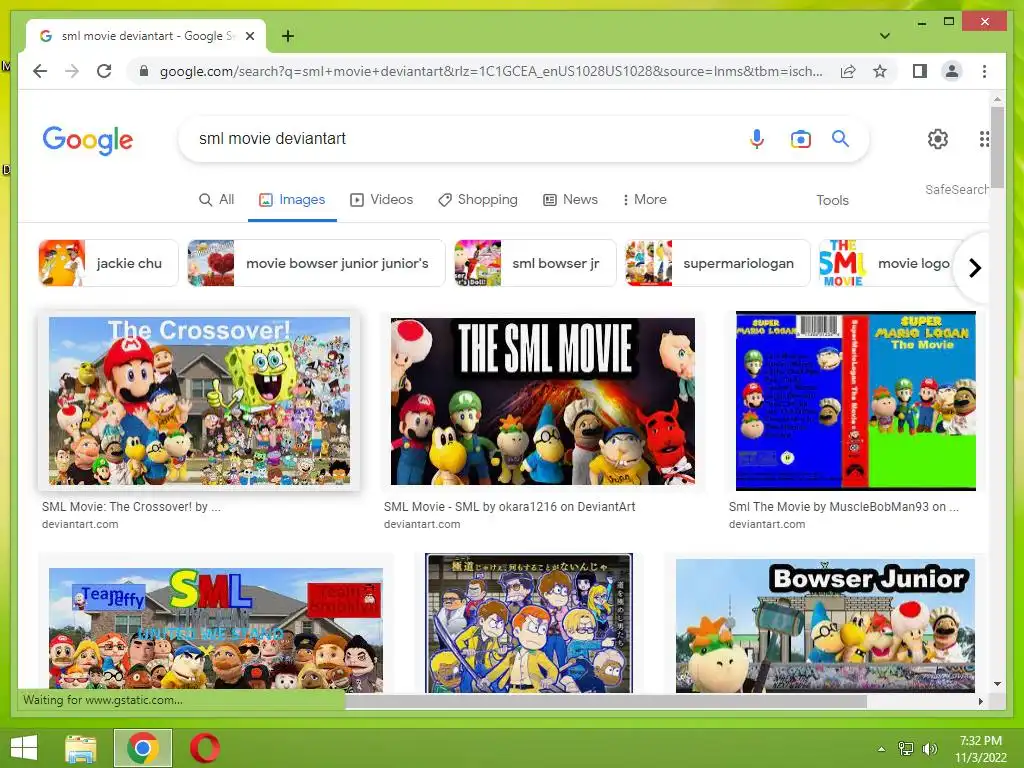
Task: Close the sml movie deviantart tab
Action: (249, 37)
